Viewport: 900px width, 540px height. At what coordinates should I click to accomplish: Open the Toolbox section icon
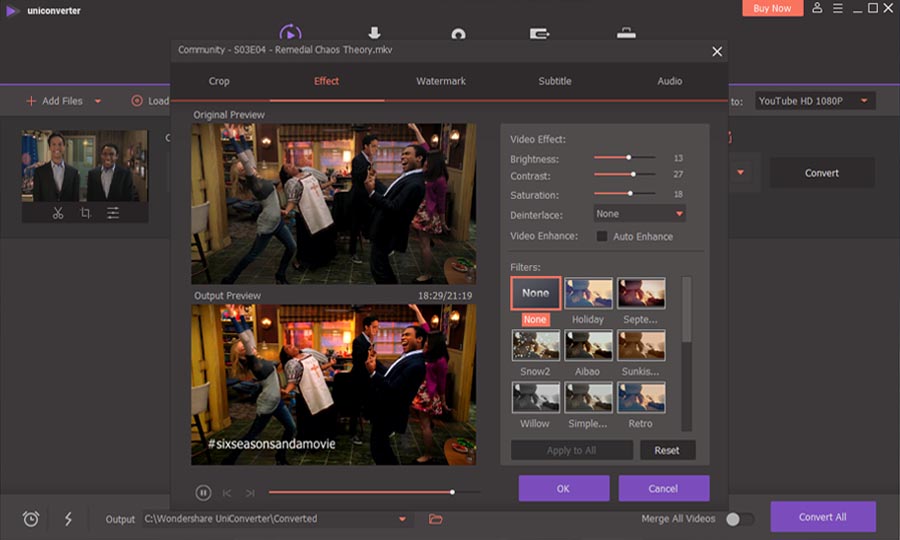[626, 33]
